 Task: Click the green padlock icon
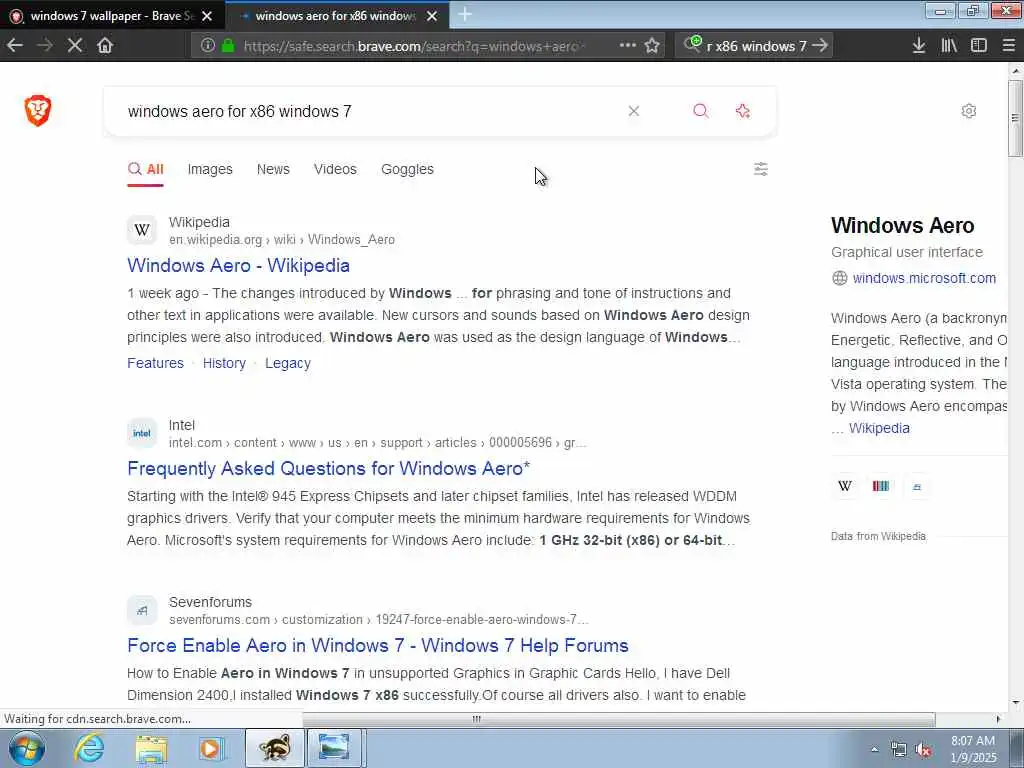pos(228,45)
